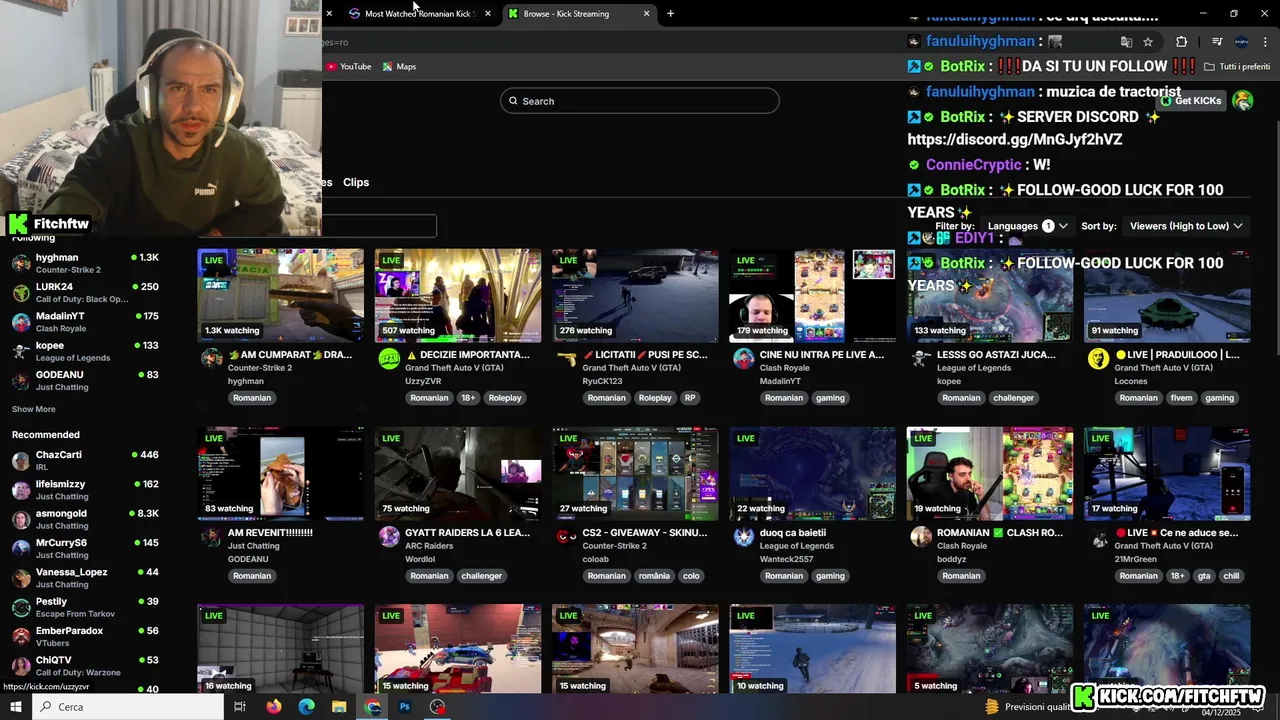1280x720 pixels.
Task: Click the coloab channel avatar on CS2 card
Action: [x=566, y=537]
